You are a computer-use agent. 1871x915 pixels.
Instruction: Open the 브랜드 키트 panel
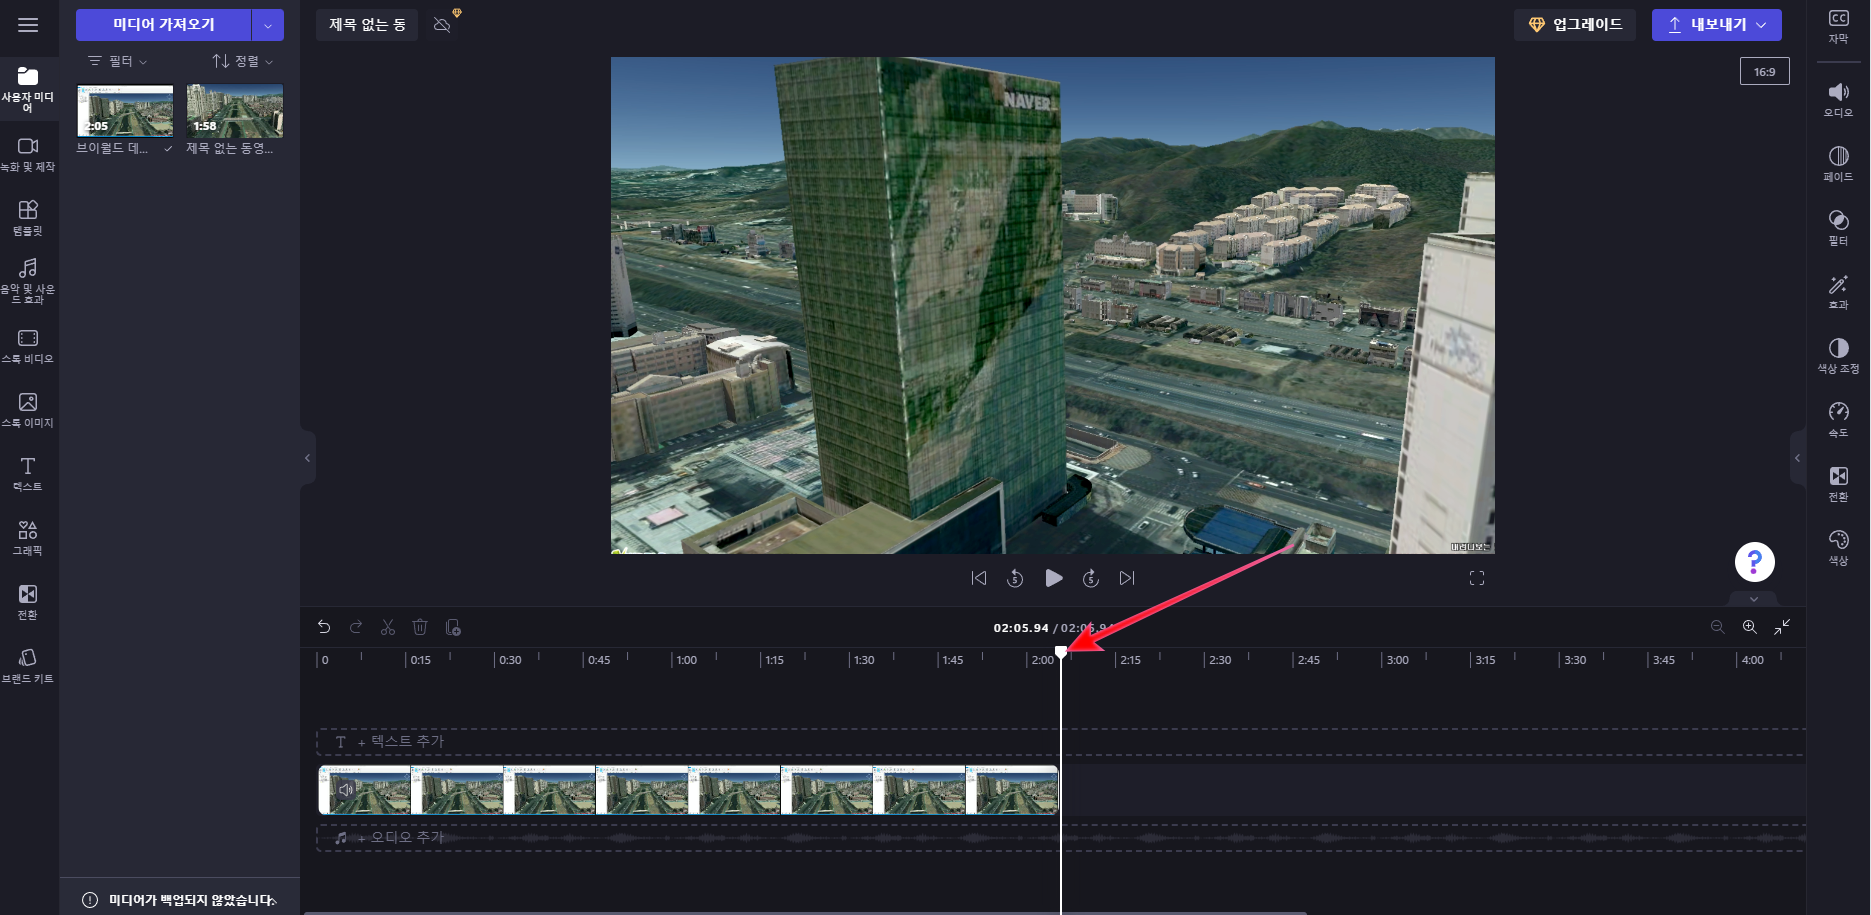pyautogui.click(x=28, y=666)
